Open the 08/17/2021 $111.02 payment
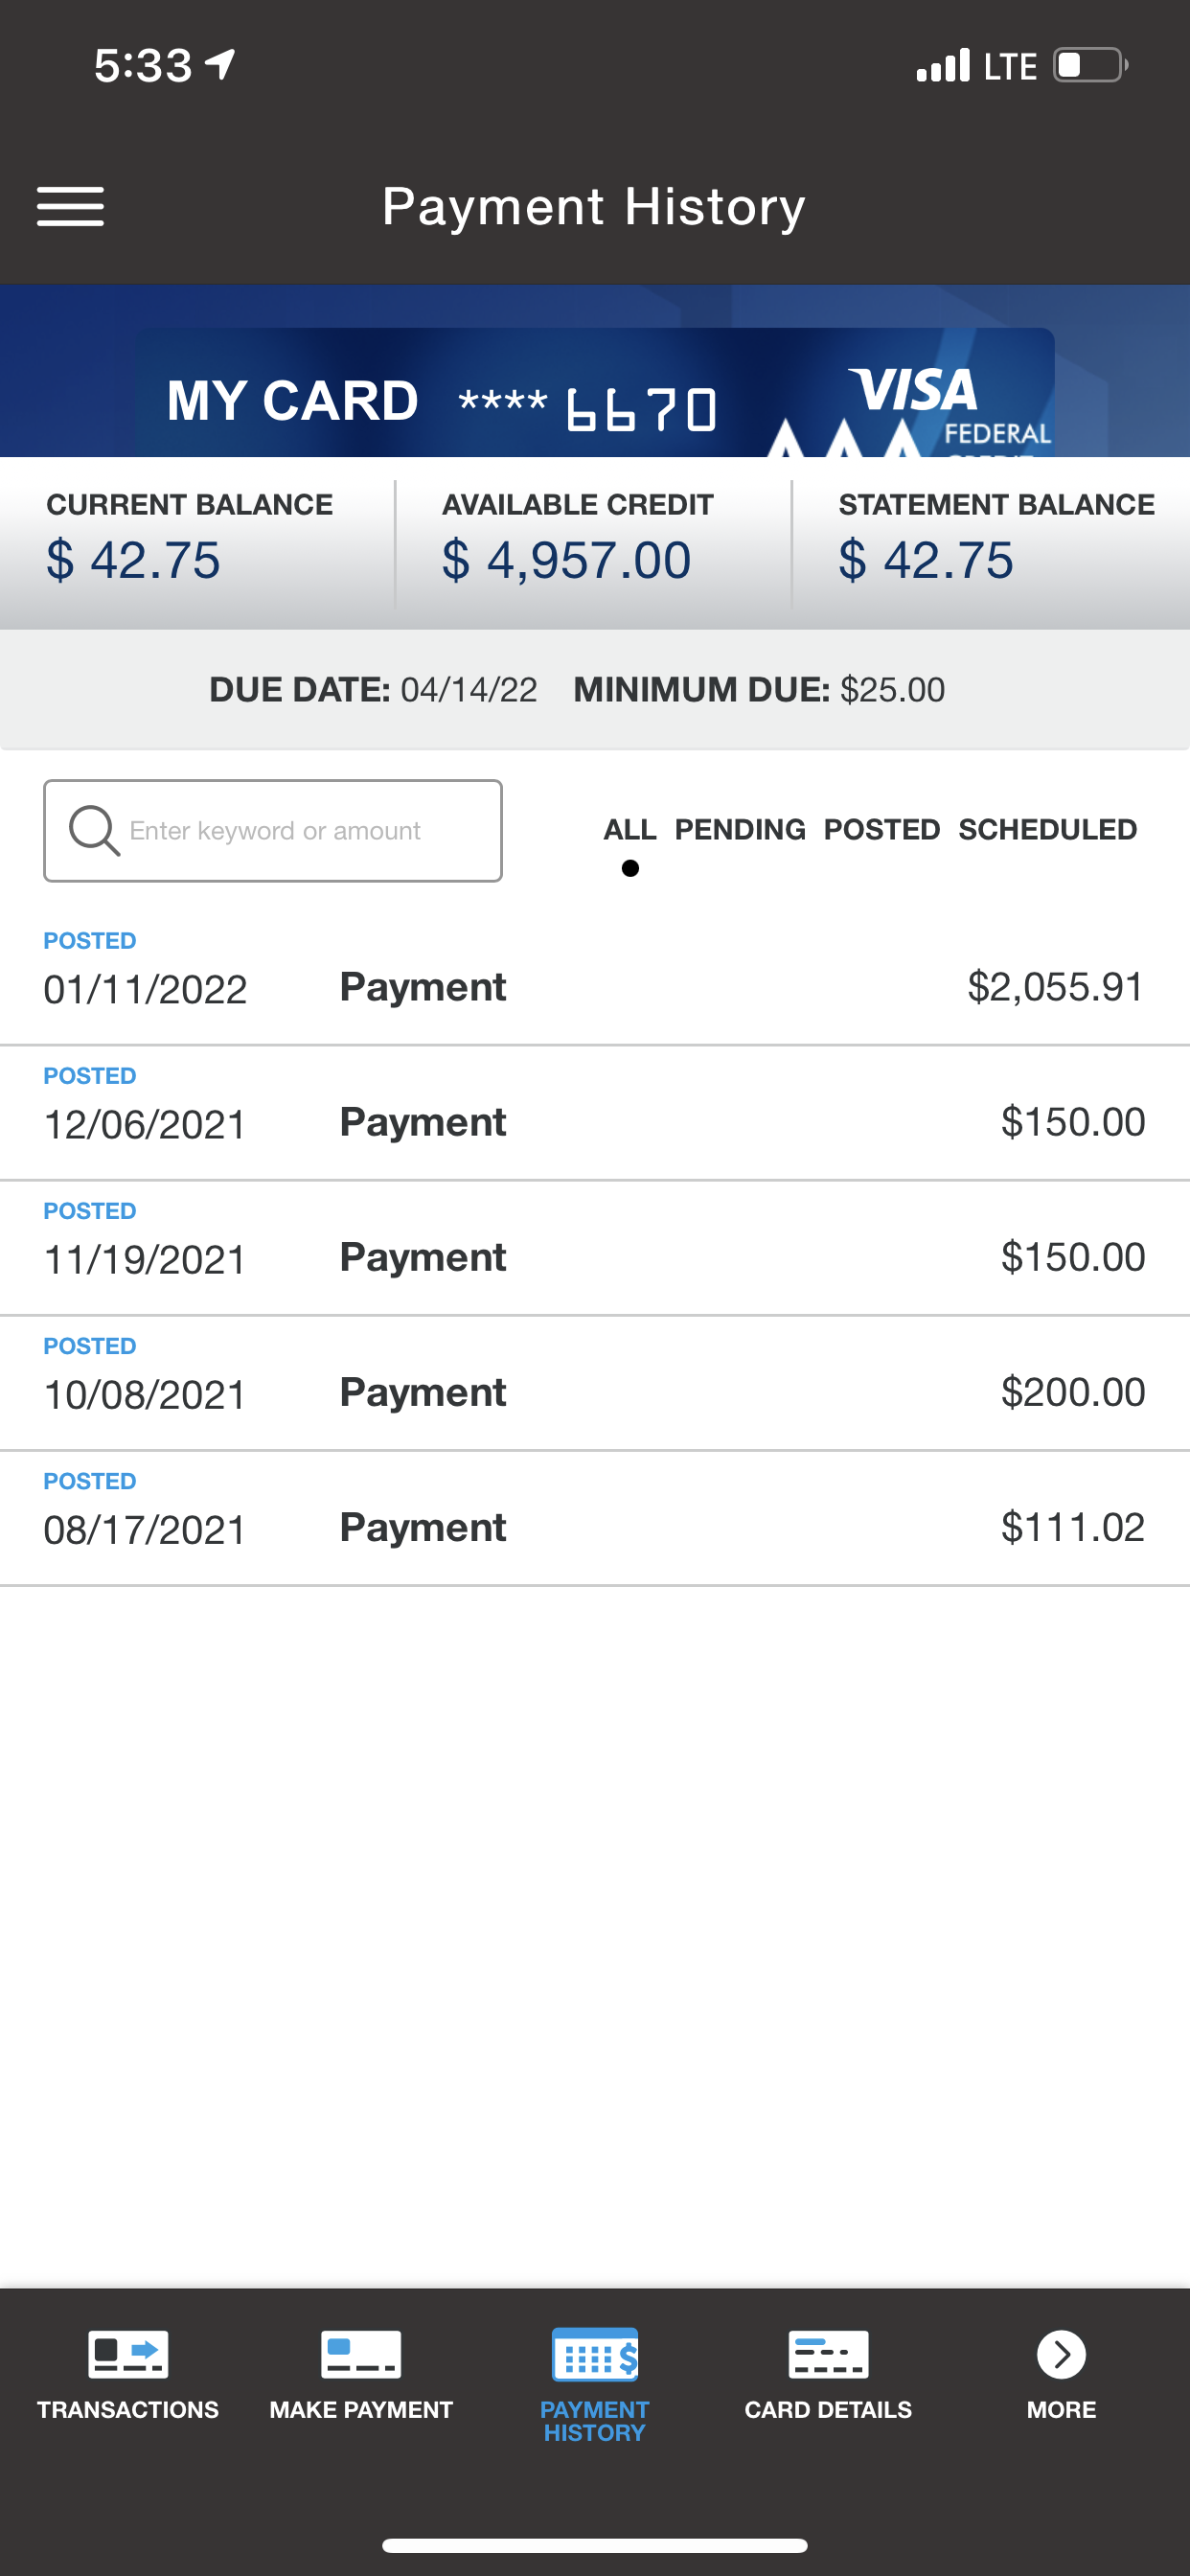 [595, 1518]
